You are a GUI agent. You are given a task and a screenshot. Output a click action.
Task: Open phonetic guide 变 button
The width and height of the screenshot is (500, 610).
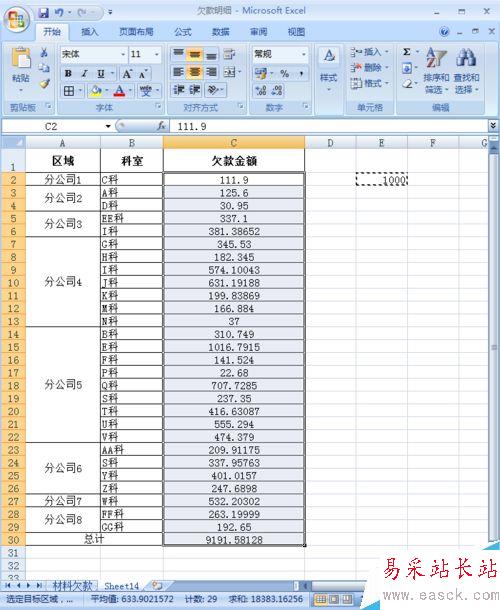146,91
